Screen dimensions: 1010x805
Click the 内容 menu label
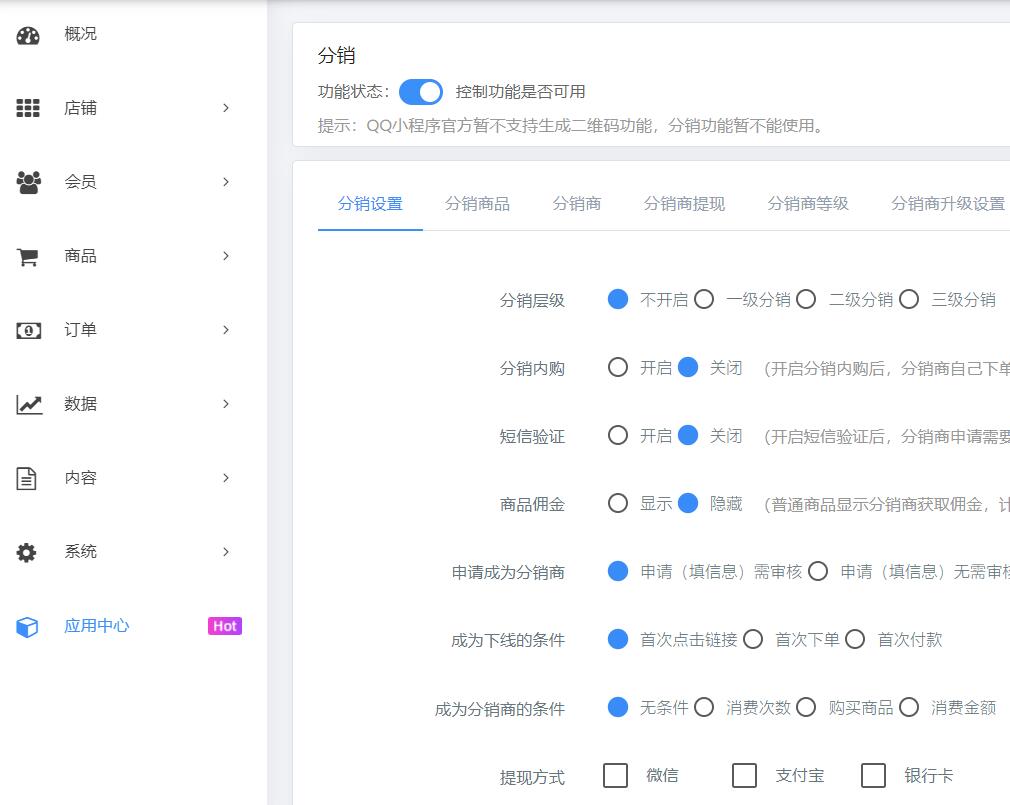[81, 478]
